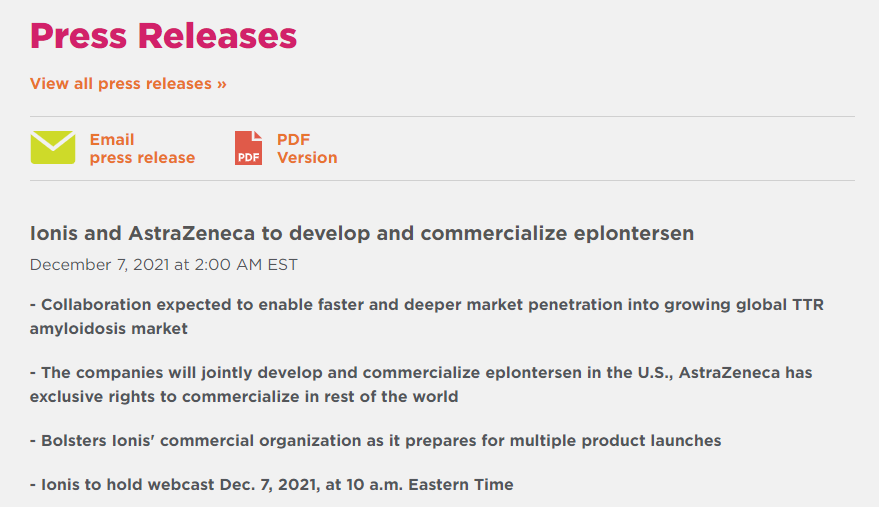Click the "companies will jointly develop" bullet
Viewport: 879px width, 507px height.
(x=421, y=384)
